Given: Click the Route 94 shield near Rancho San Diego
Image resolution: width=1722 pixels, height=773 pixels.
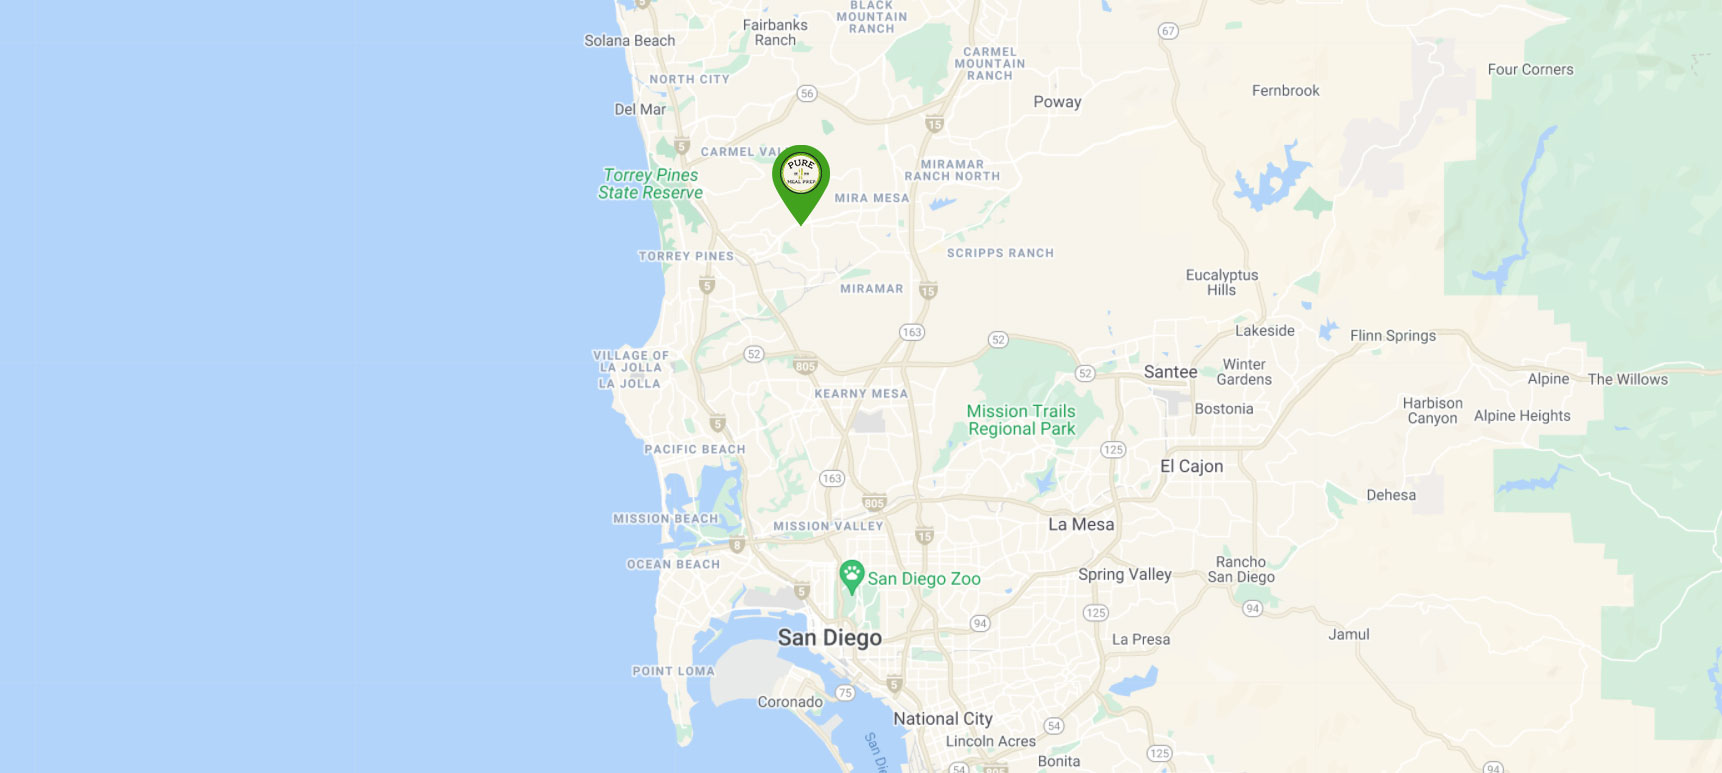Looking at the screenshot, I should tap(1252, 608).
